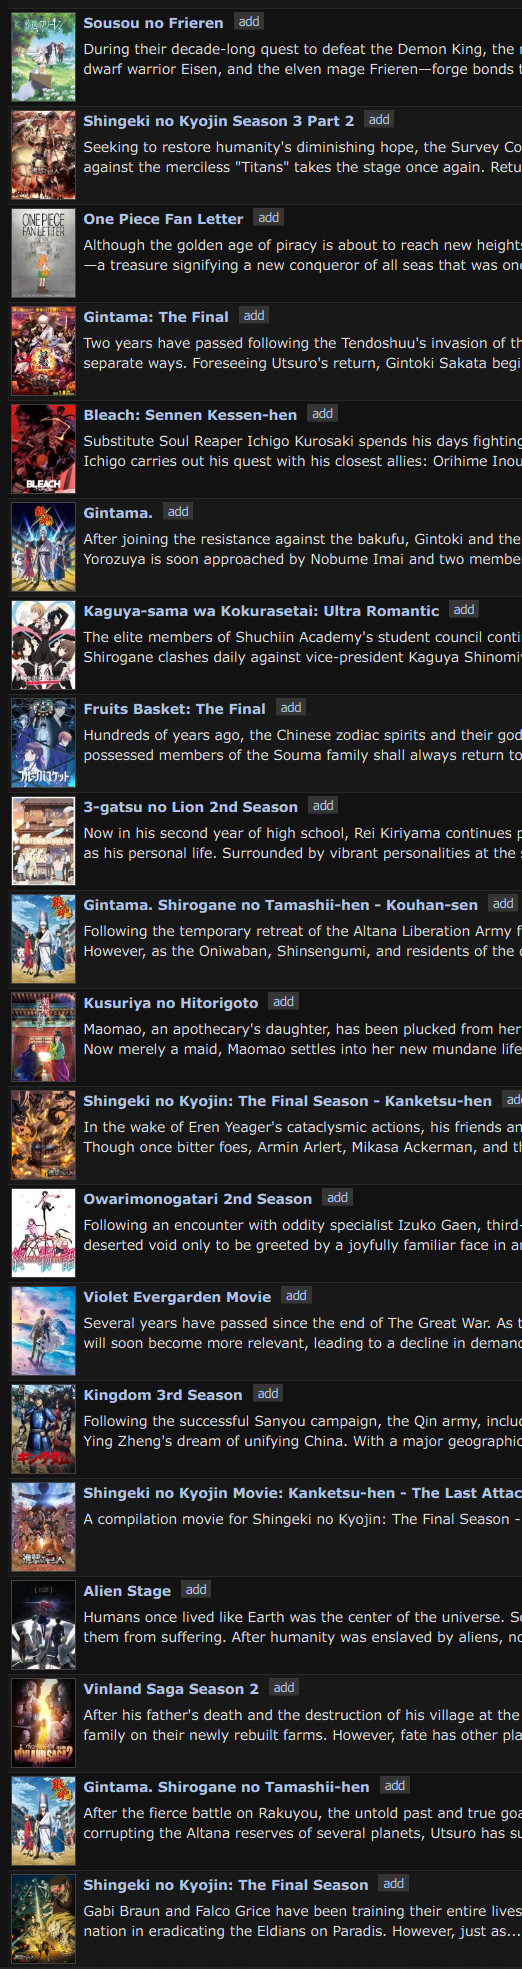Add Shingeki no Kyojin: The Final Season
Screen dimensions: 522x1969
(394, 1883)
